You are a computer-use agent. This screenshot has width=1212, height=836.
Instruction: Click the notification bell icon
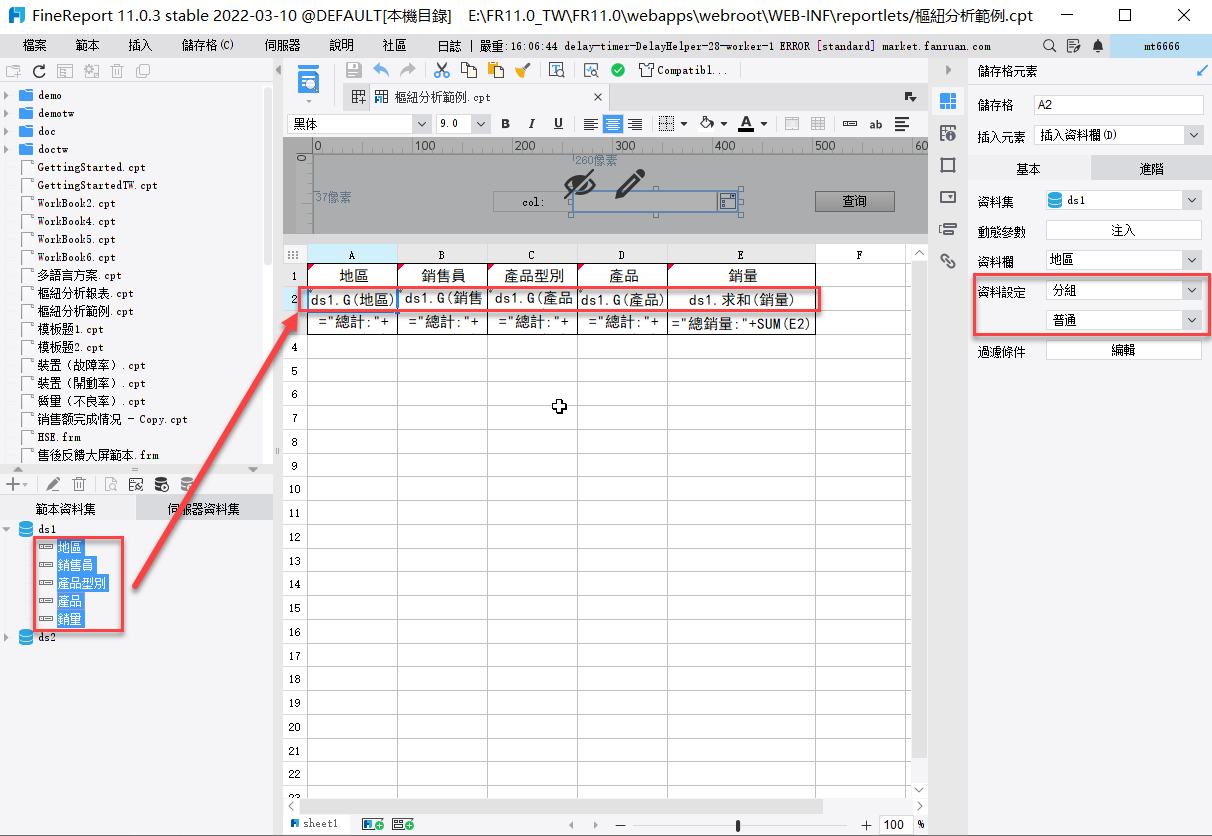click(1099, 46)
